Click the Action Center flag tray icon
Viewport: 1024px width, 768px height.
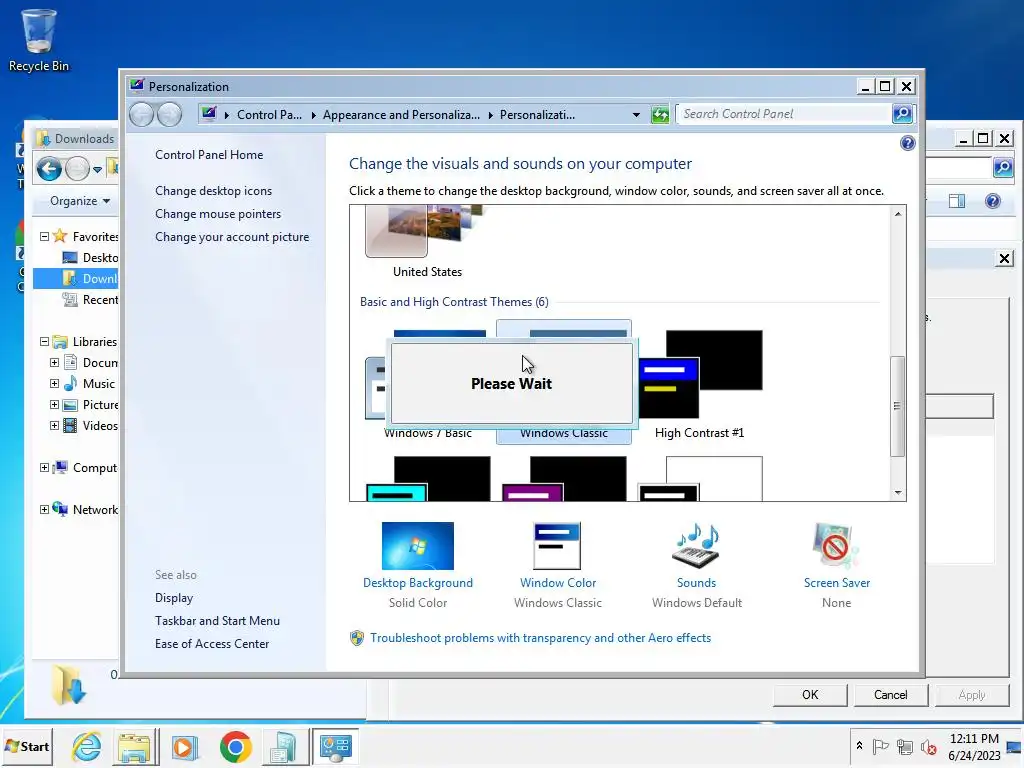[x=880, y=746]
